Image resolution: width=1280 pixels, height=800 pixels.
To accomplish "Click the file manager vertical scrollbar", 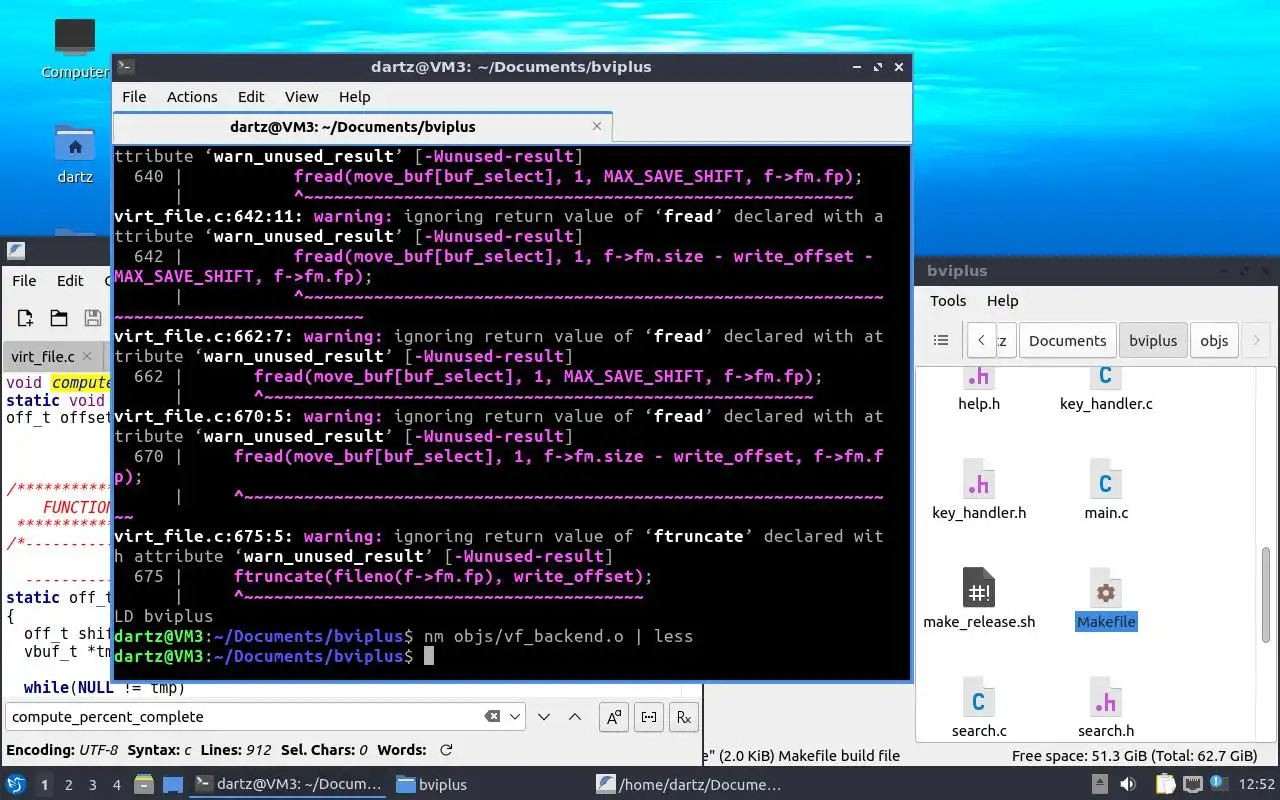I will [x=1266, y=595].
